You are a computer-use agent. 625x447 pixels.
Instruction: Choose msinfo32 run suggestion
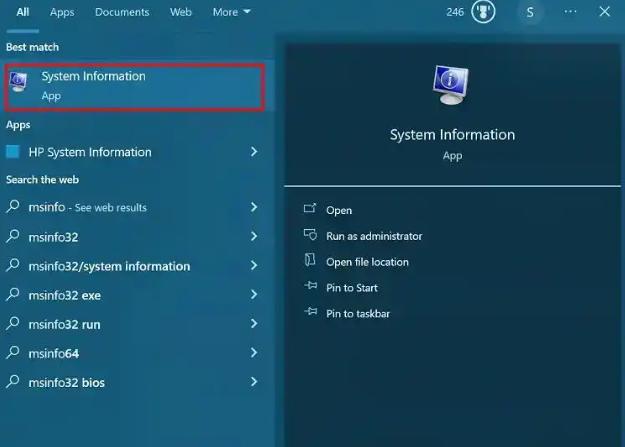point(65,325)
